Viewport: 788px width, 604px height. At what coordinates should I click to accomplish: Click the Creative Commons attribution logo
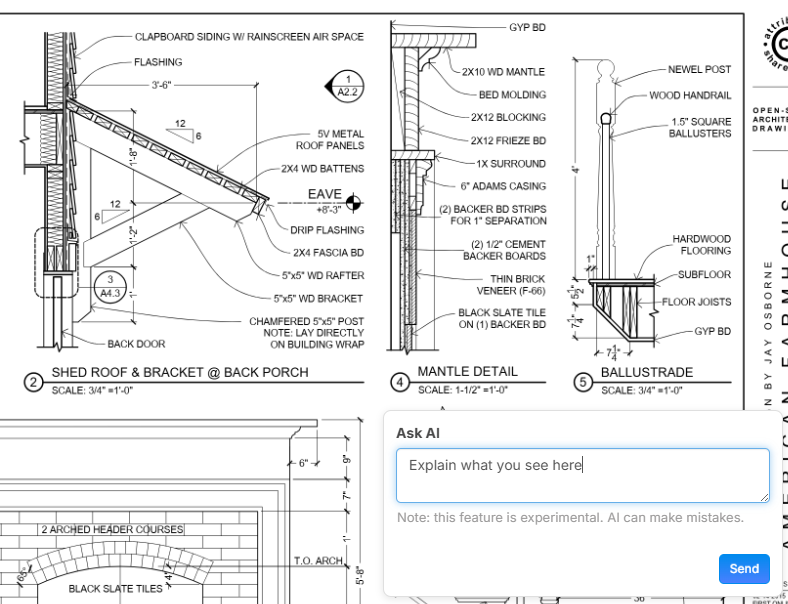tap(776, 40)
